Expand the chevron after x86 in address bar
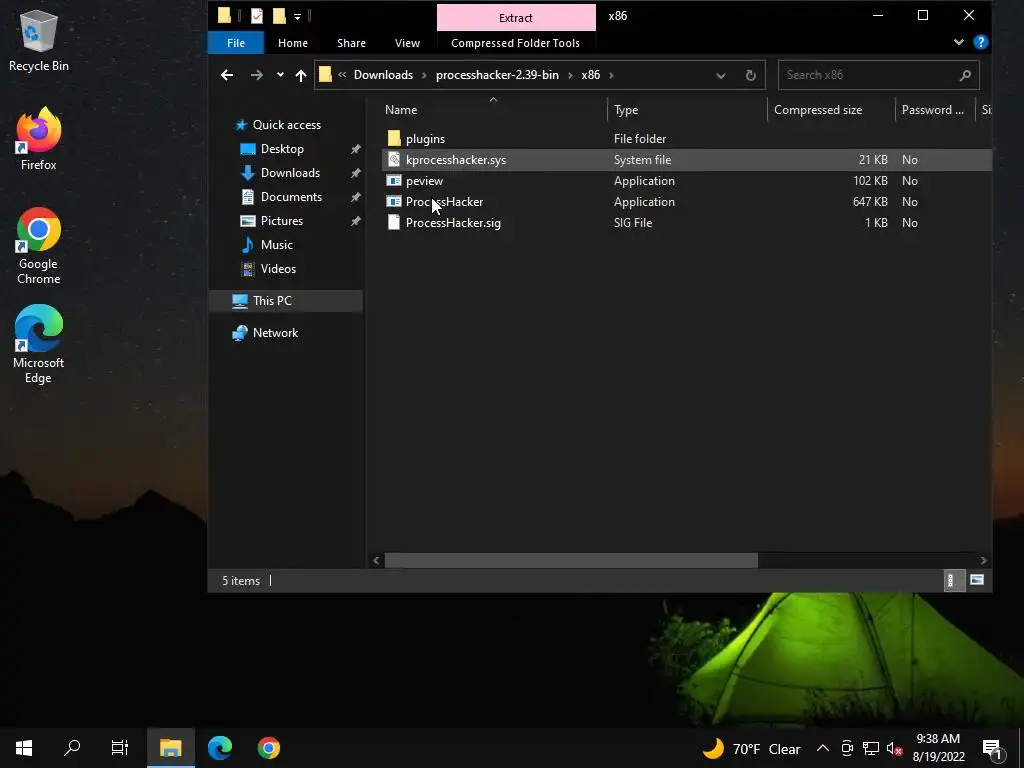Image resolution: width=1024 pixels, height=768 pixels. (x=611, y=75)
